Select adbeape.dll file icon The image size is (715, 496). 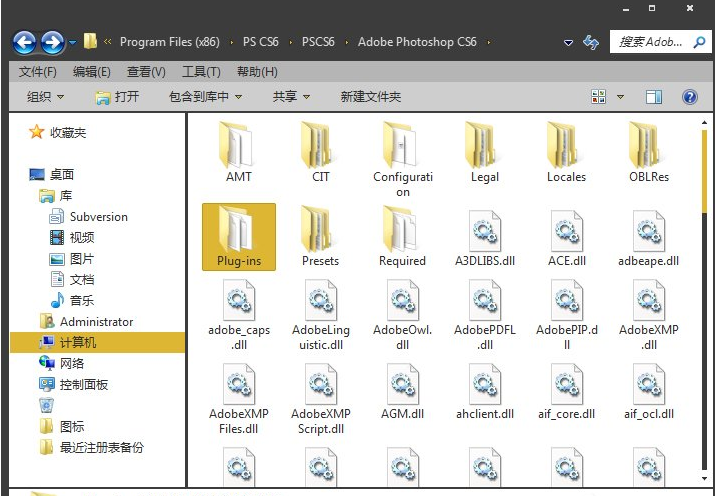tap(649, 231)
